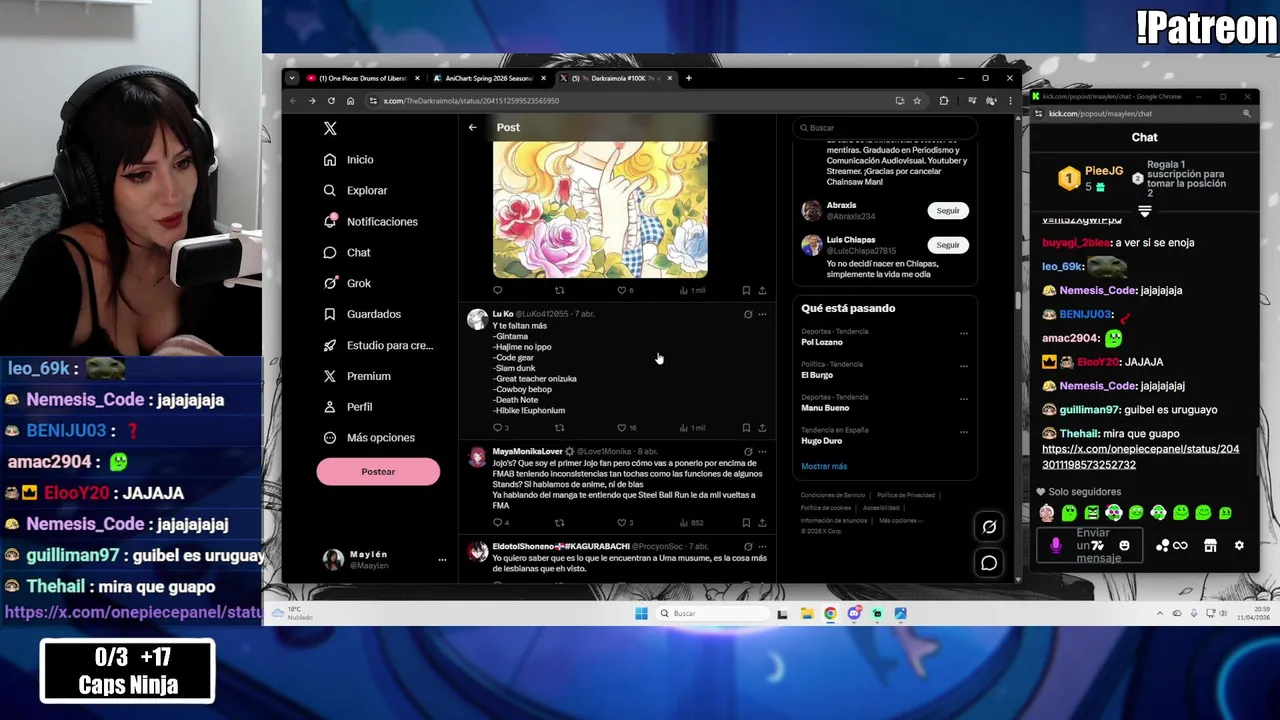Screen dimensions: 1280x720
Task: Open floating messages chat button
Action: pos(989,563)
